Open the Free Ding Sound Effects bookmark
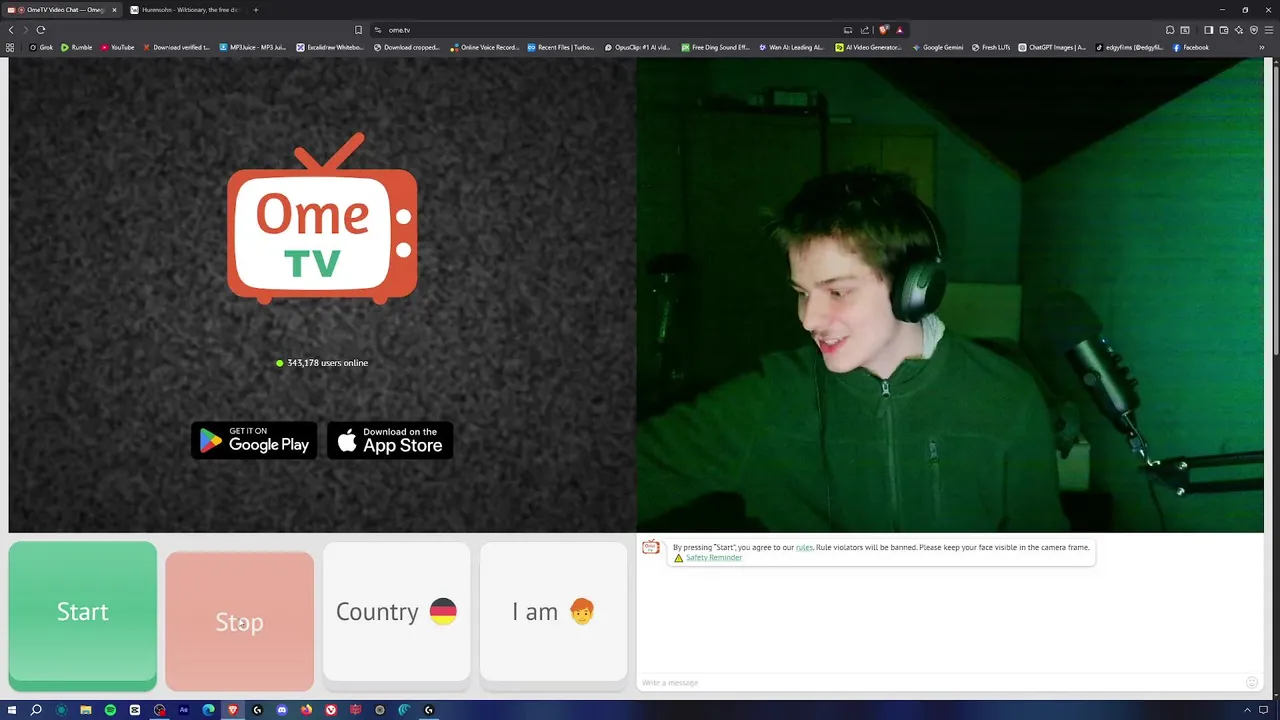The image size is (1280, 720). 716,47
